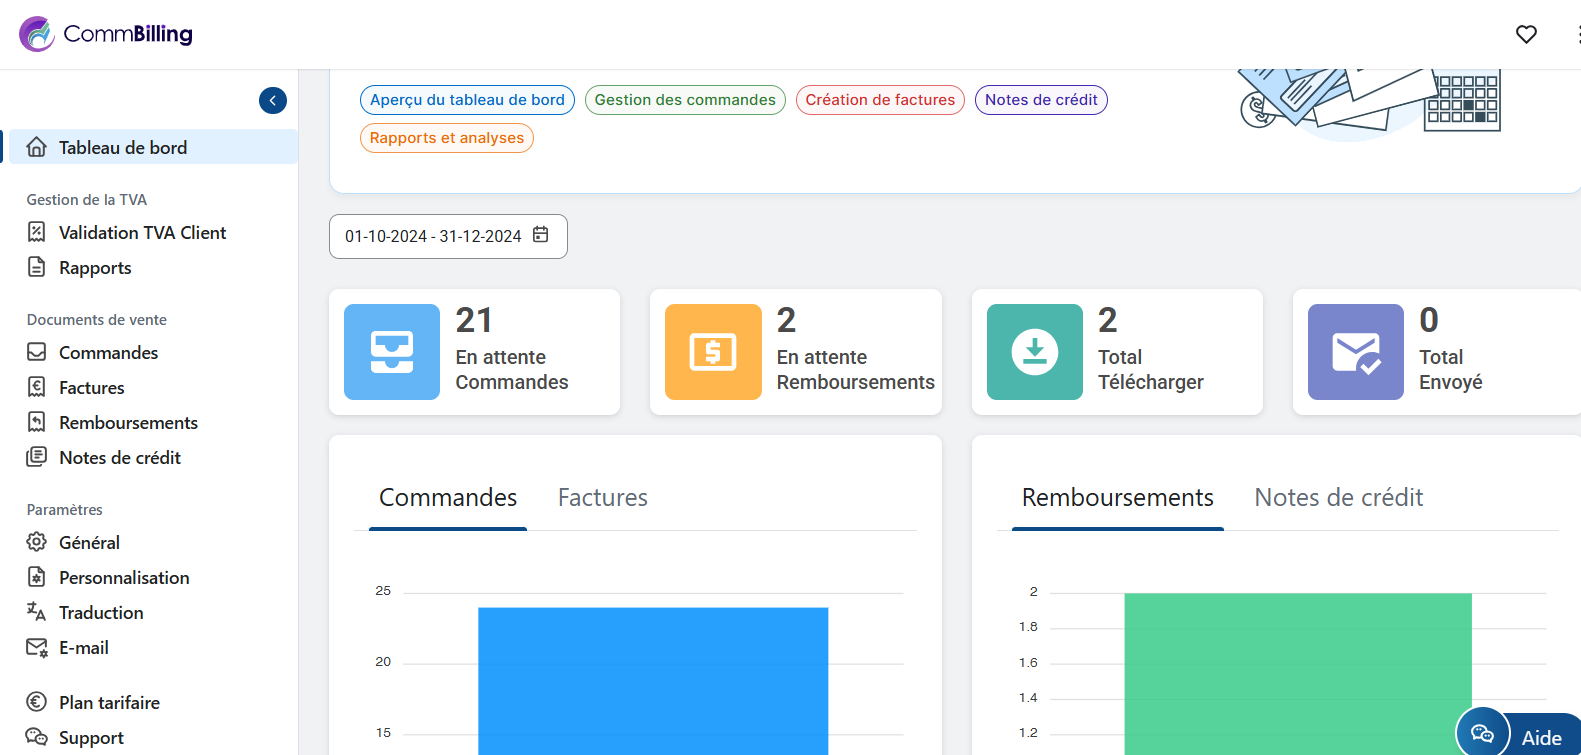Viewport: 1581px width, 755px height.
Task: Click the 2 En attente Remboursements card text
Action: (x=856, y=349)
